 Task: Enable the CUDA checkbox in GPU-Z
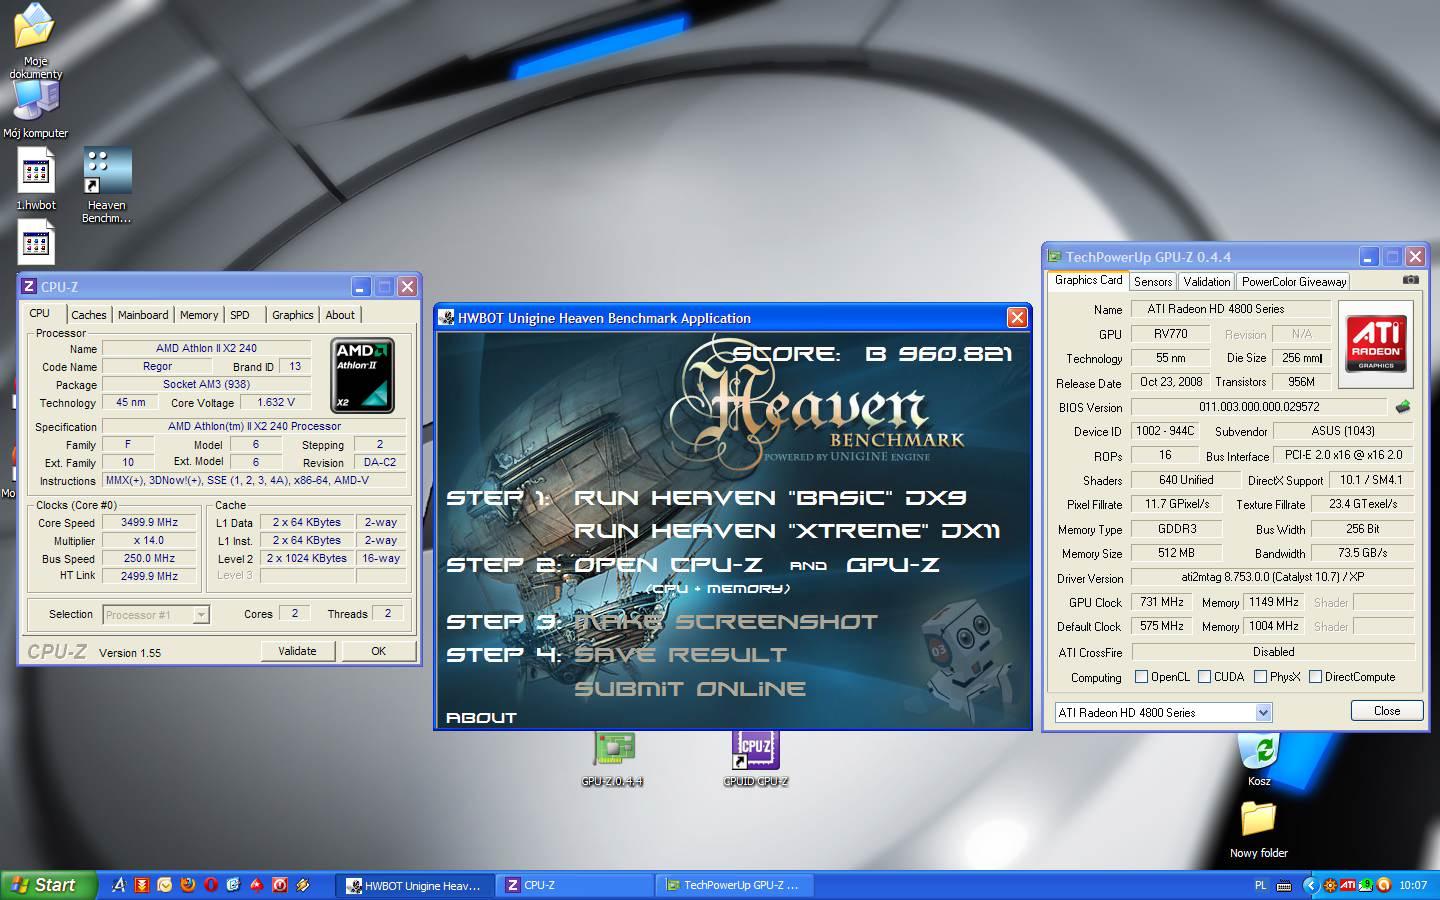point(1204,677)
